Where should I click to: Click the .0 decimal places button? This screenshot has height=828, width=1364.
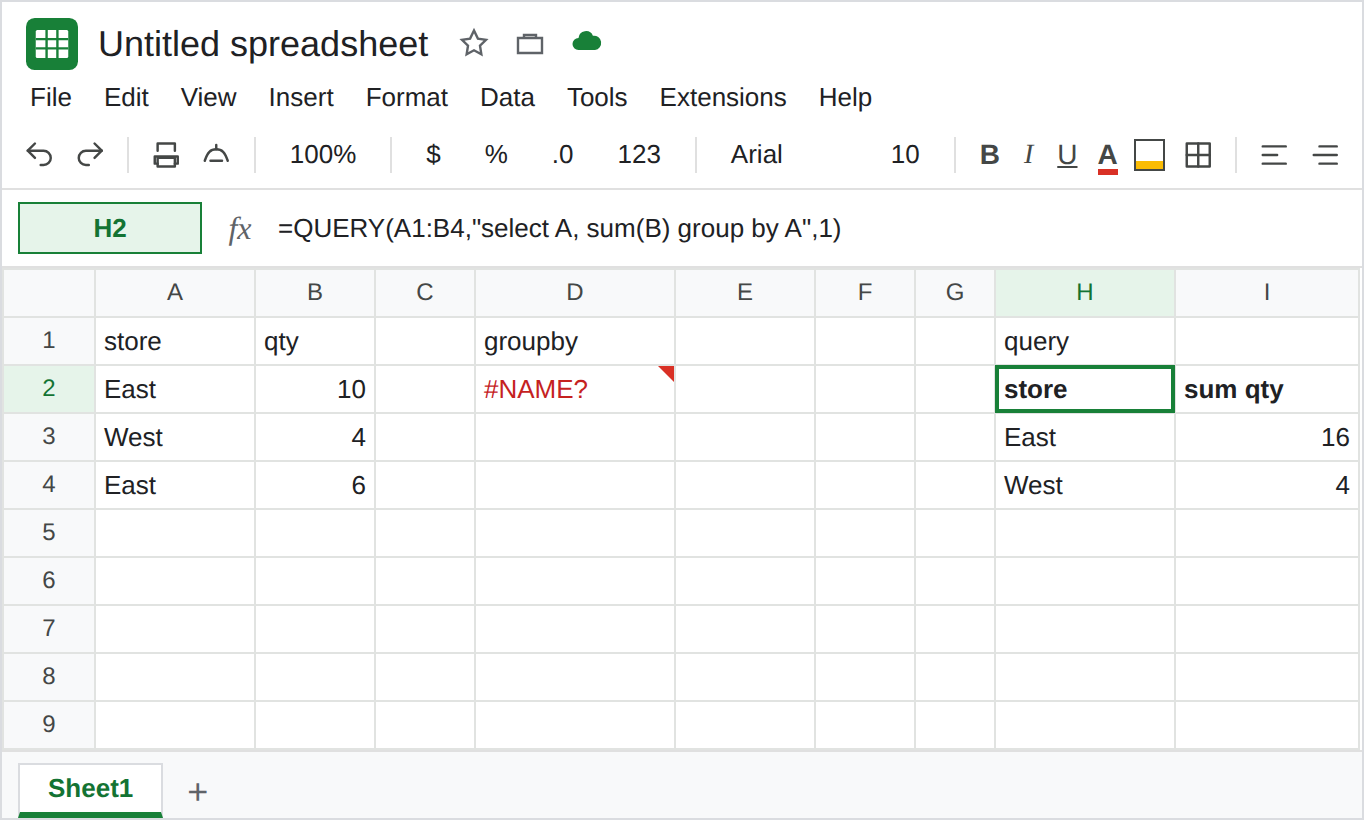click(562, 155)
